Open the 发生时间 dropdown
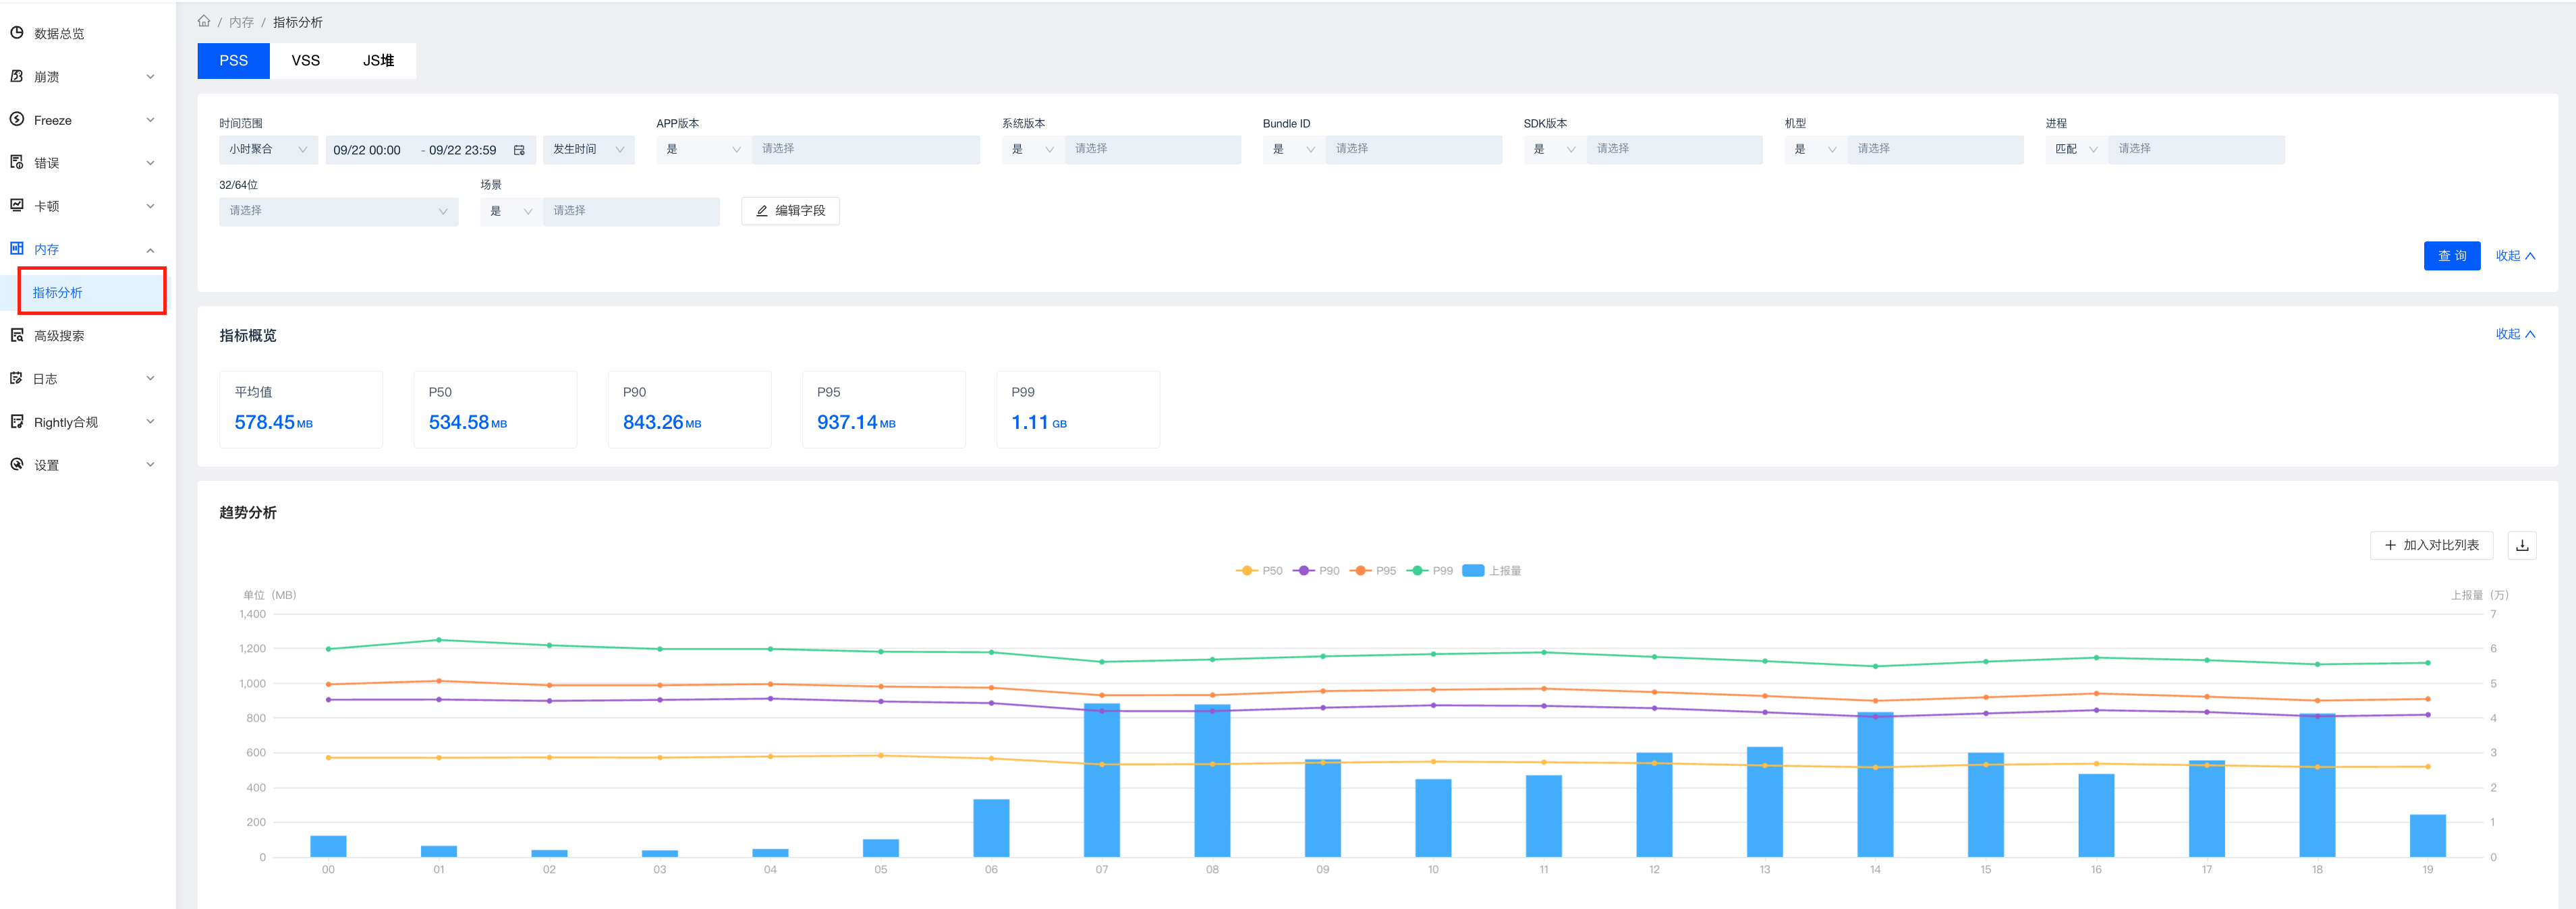The height and width of the screenshot is (909, 2576). (x=588, y=149)
